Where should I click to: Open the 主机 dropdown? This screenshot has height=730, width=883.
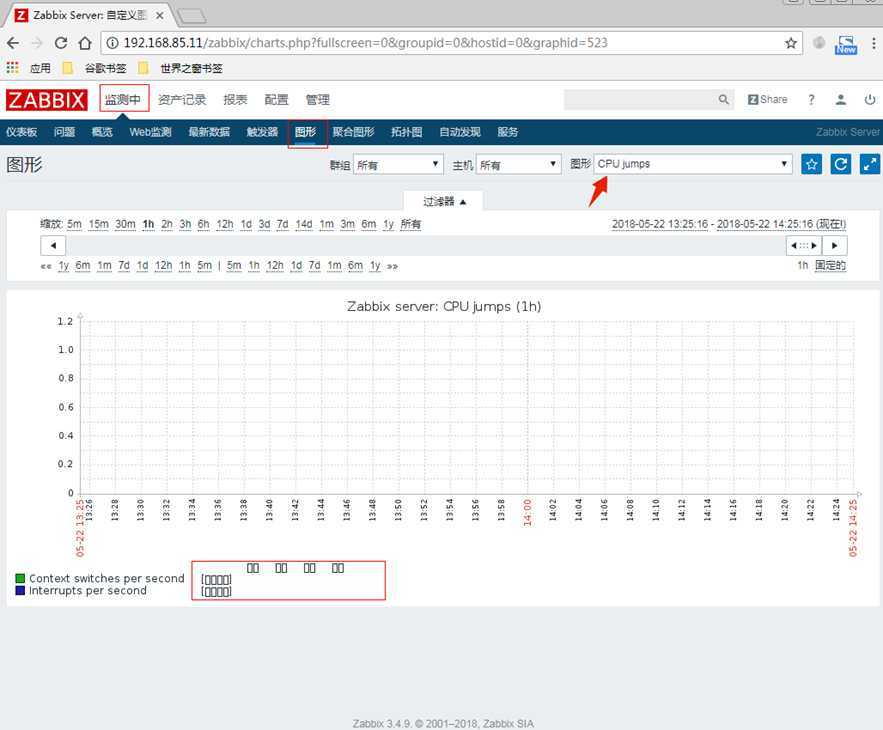(x=518, y=164)
